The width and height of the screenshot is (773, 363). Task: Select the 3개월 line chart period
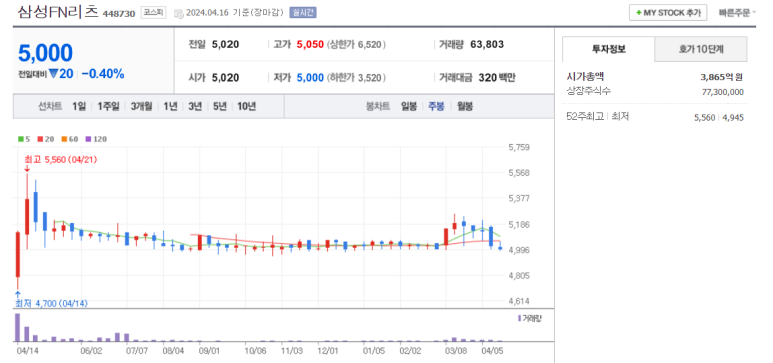coord(141,106)
